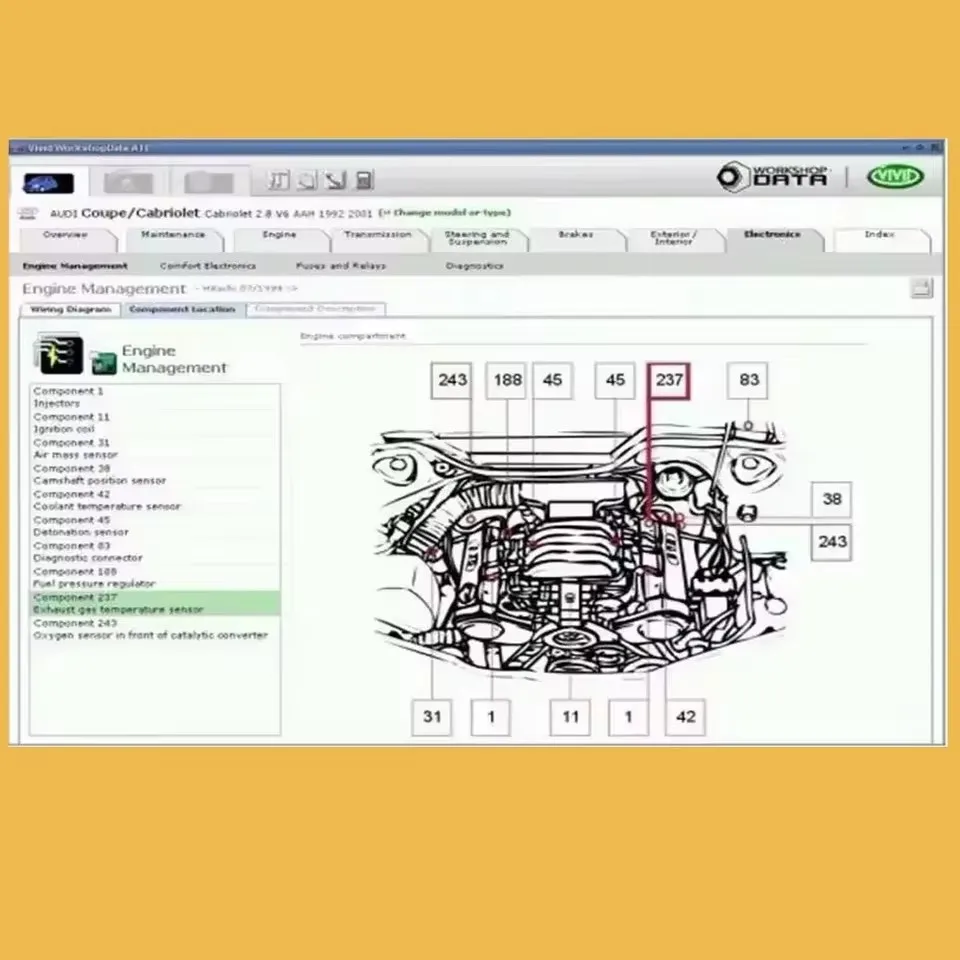Click the Engine Management wiring icon
Image resolution: width=960 pixels, height=960 pixels.
(59, 354)
